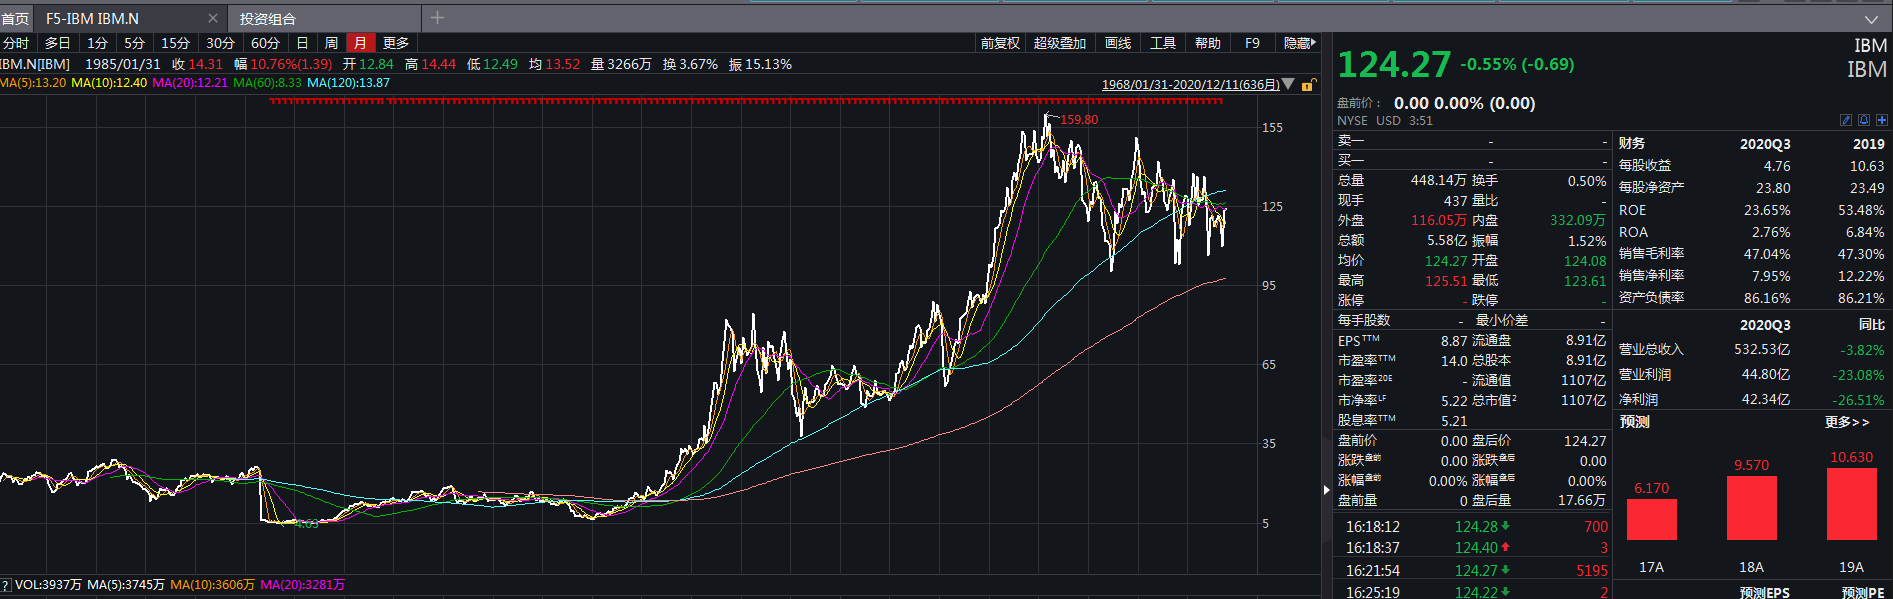Open the date range dropdown triangle
This screenshot has width=1893, height=599.
coord(1288,85)
